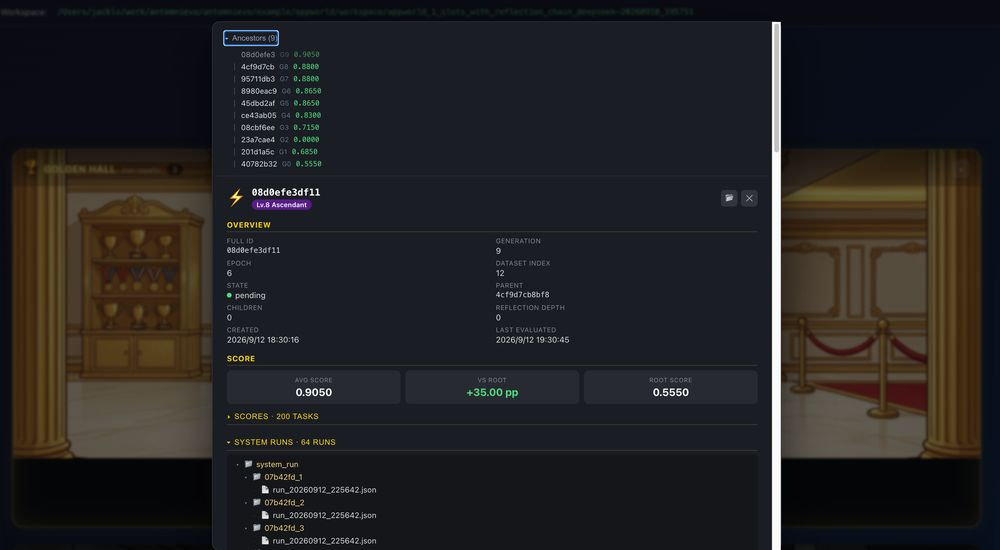Expand the SCORES · 200 TASKS section
Image resolution: width=1000 pixels, height=550 pixels.
click(x=273, y=416)
